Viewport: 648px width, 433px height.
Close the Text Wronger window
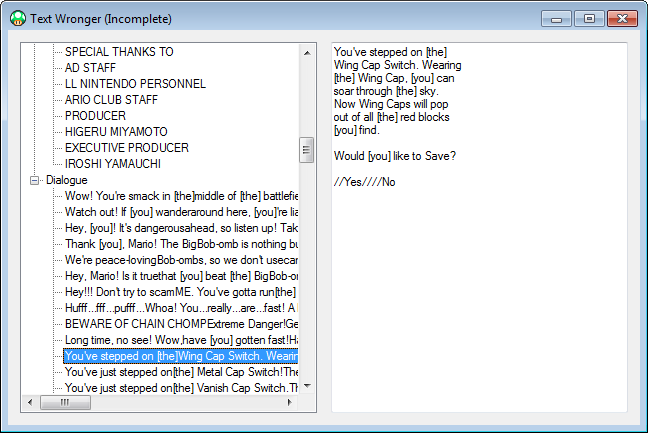point(622,19)
